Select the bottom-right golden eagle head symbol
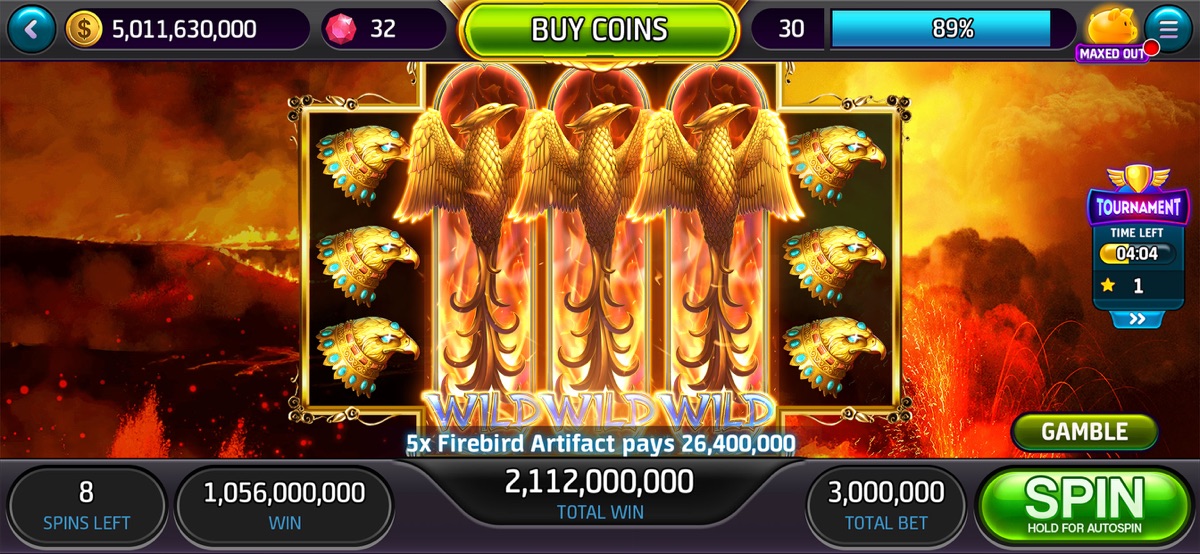The height and width of the screenshot is (554, 1200). pos(835,355)
